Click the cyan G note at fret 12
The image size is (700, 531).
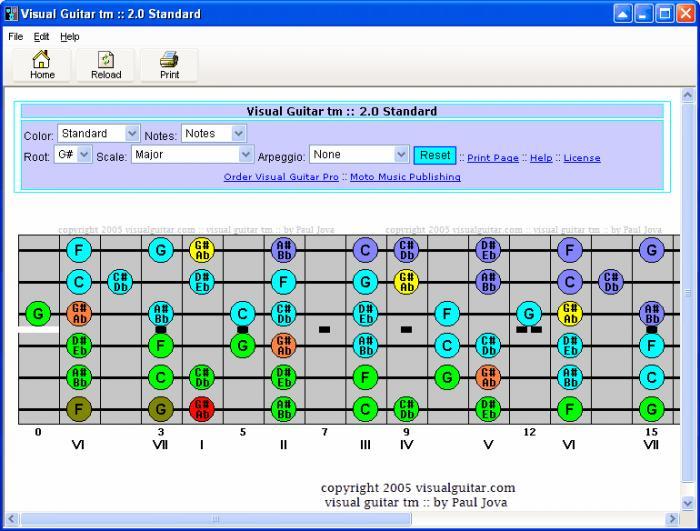click(x=529, y=314)
